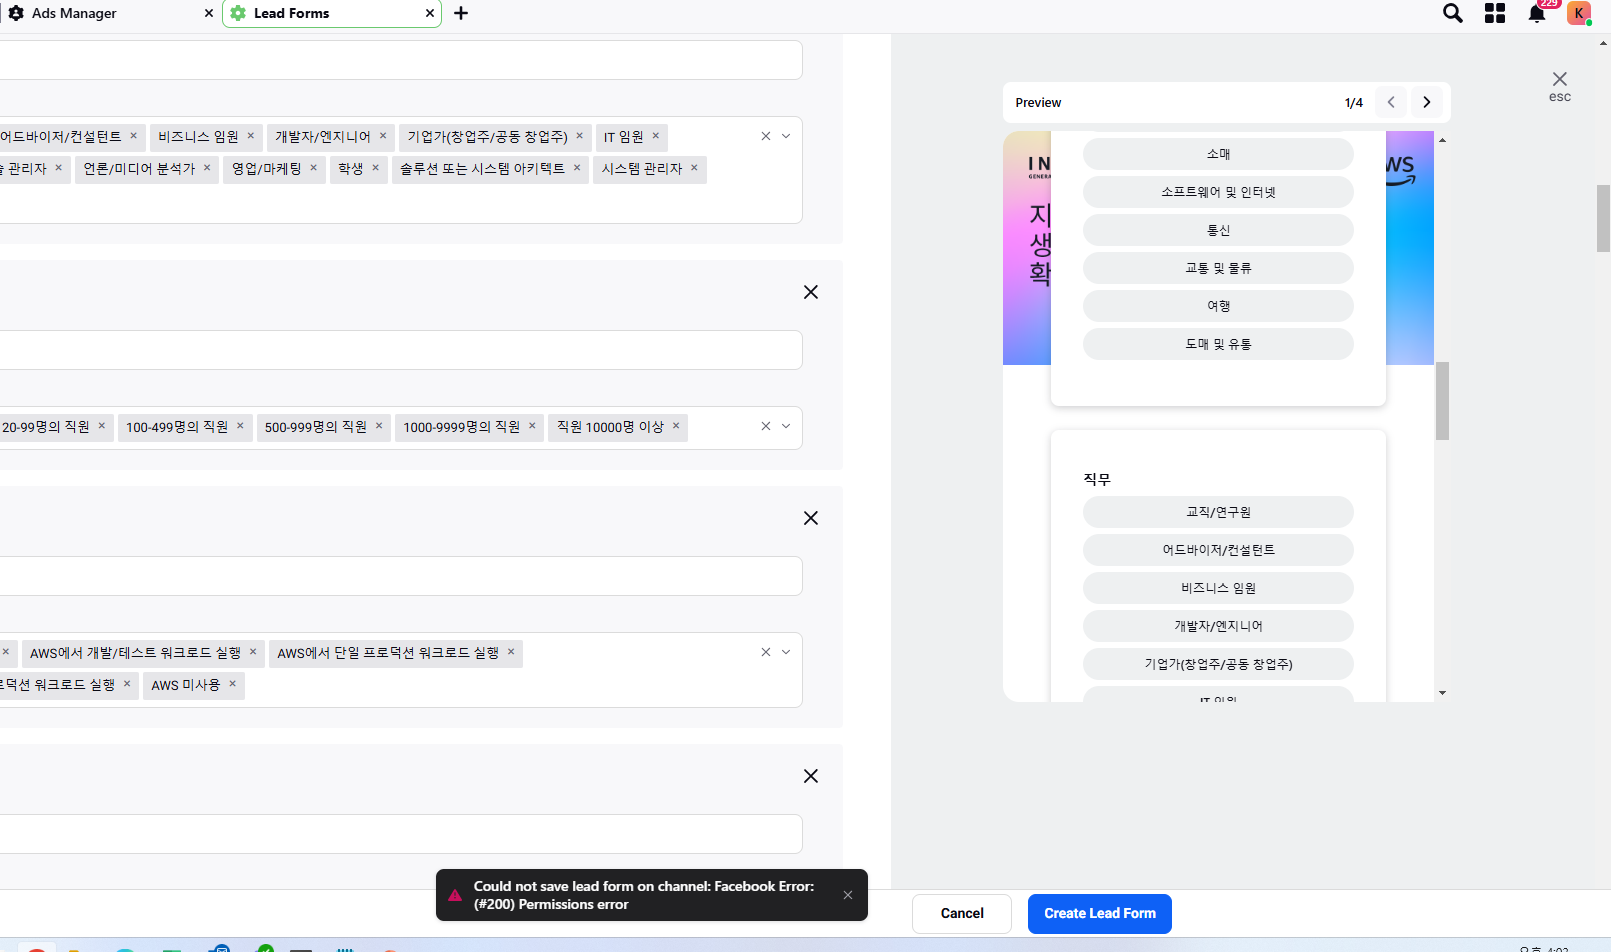Select 교통 및 물류 preview option
The height and width of the screenshot is (952, 1611).
coord(1218,268)
